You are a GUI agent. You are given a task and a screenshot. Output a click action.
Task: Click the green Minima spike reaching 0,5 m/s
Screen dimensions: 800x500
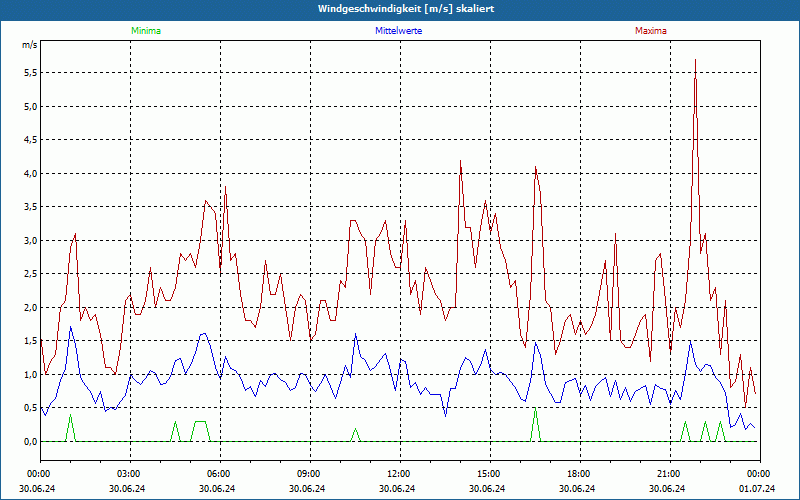tap(535, 424)
